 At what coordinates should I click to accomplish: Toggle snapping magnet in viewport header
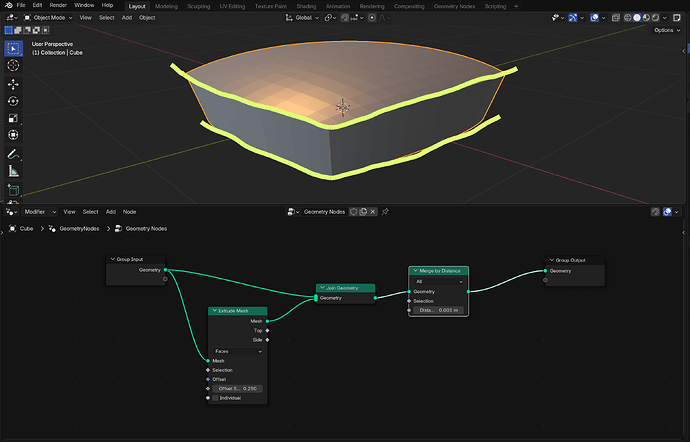[345, 18]
